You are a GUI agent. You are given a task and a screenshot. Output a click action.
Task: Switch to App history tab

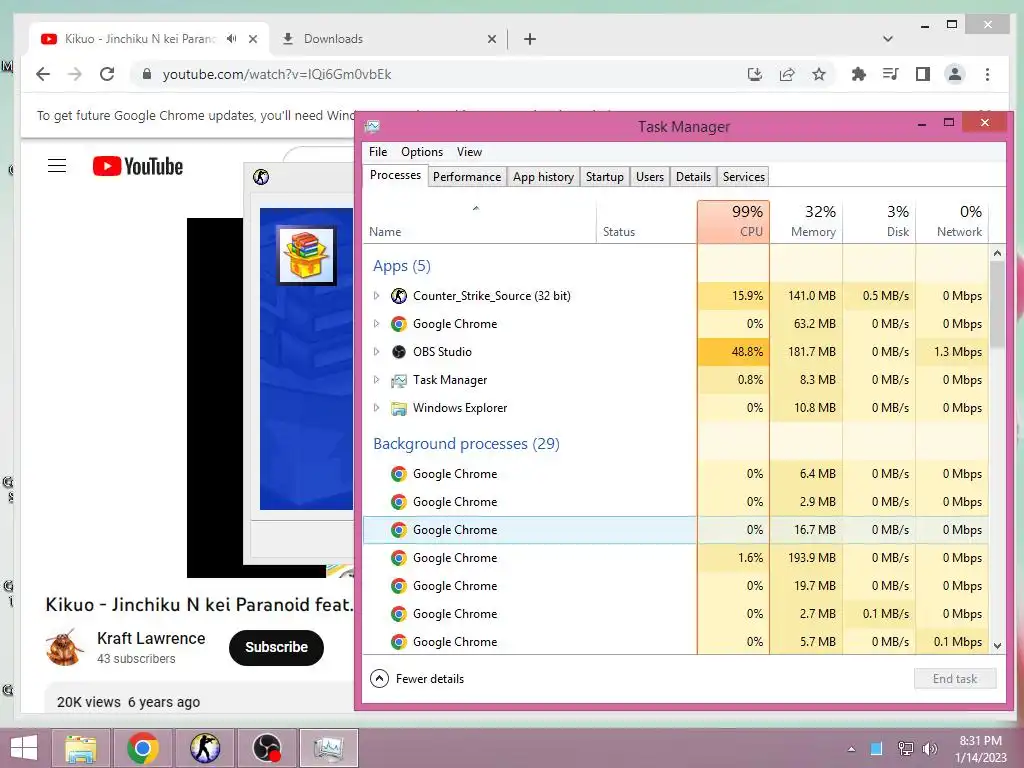543,177
